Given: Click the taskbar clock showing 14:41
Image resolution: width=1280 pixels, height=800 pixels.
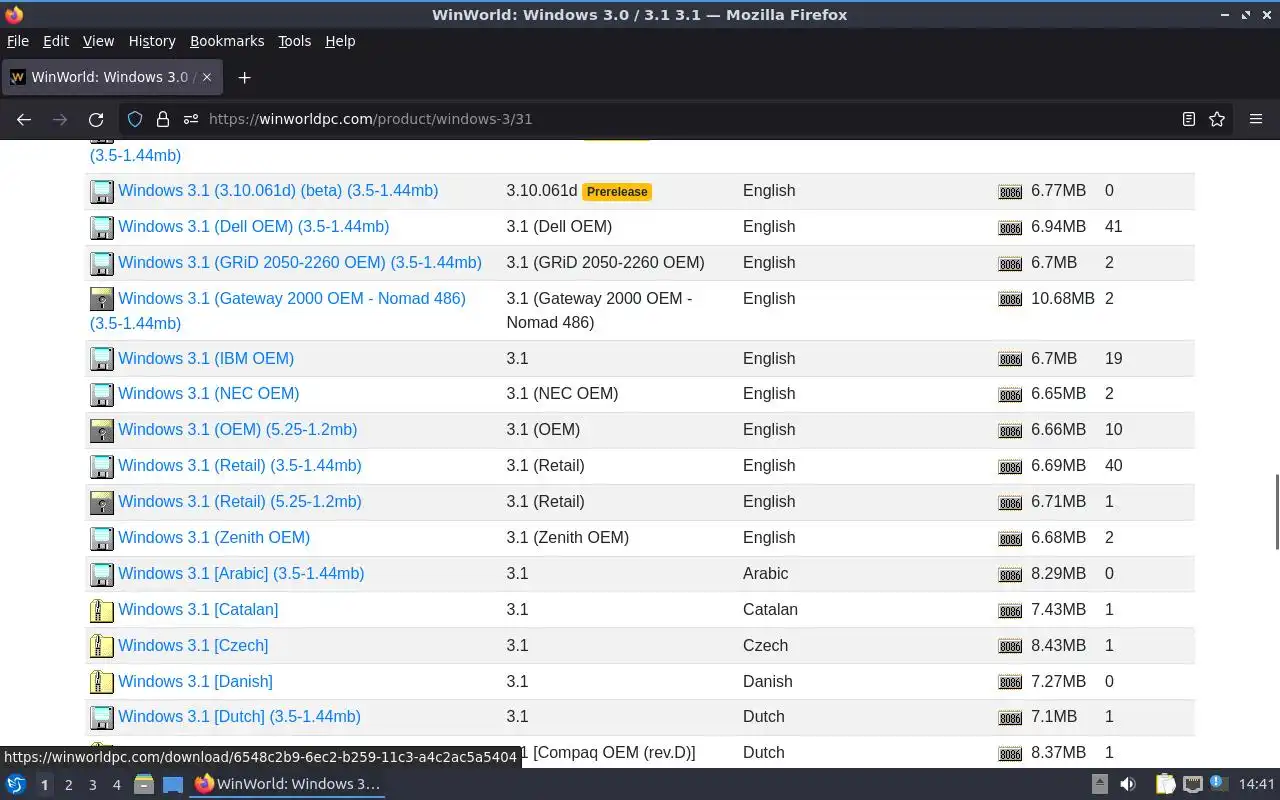Looking at the screenshot, I should [1257, 784].
